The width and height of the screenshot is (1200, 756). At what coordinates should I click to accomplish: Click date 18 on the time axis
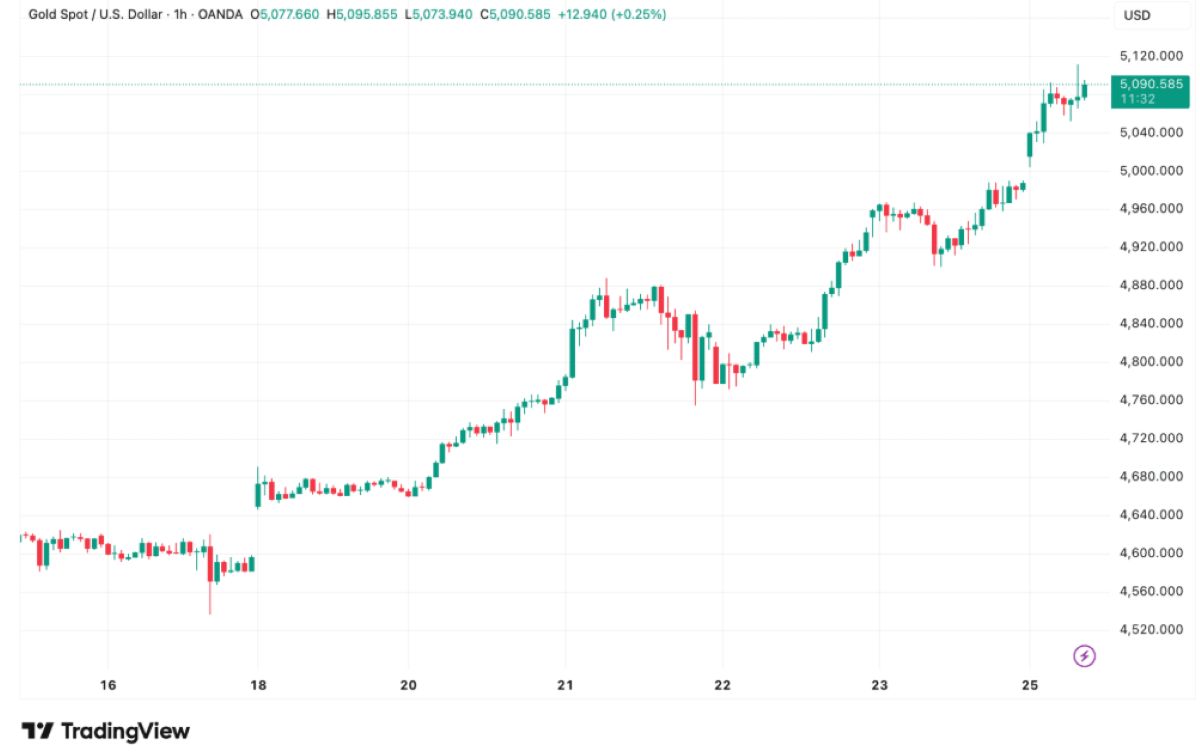tap(258, 686)
